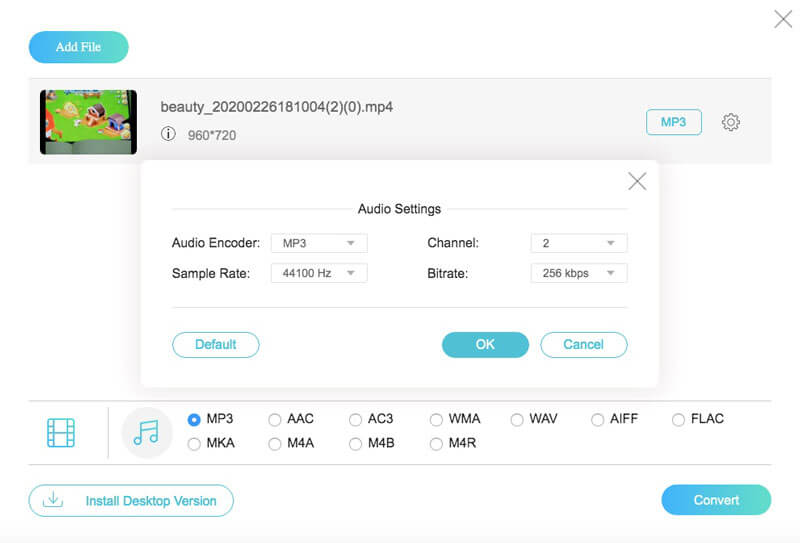The image size is (800, 543).
Task: Click the Channel: label
Action: coord(453,243)
